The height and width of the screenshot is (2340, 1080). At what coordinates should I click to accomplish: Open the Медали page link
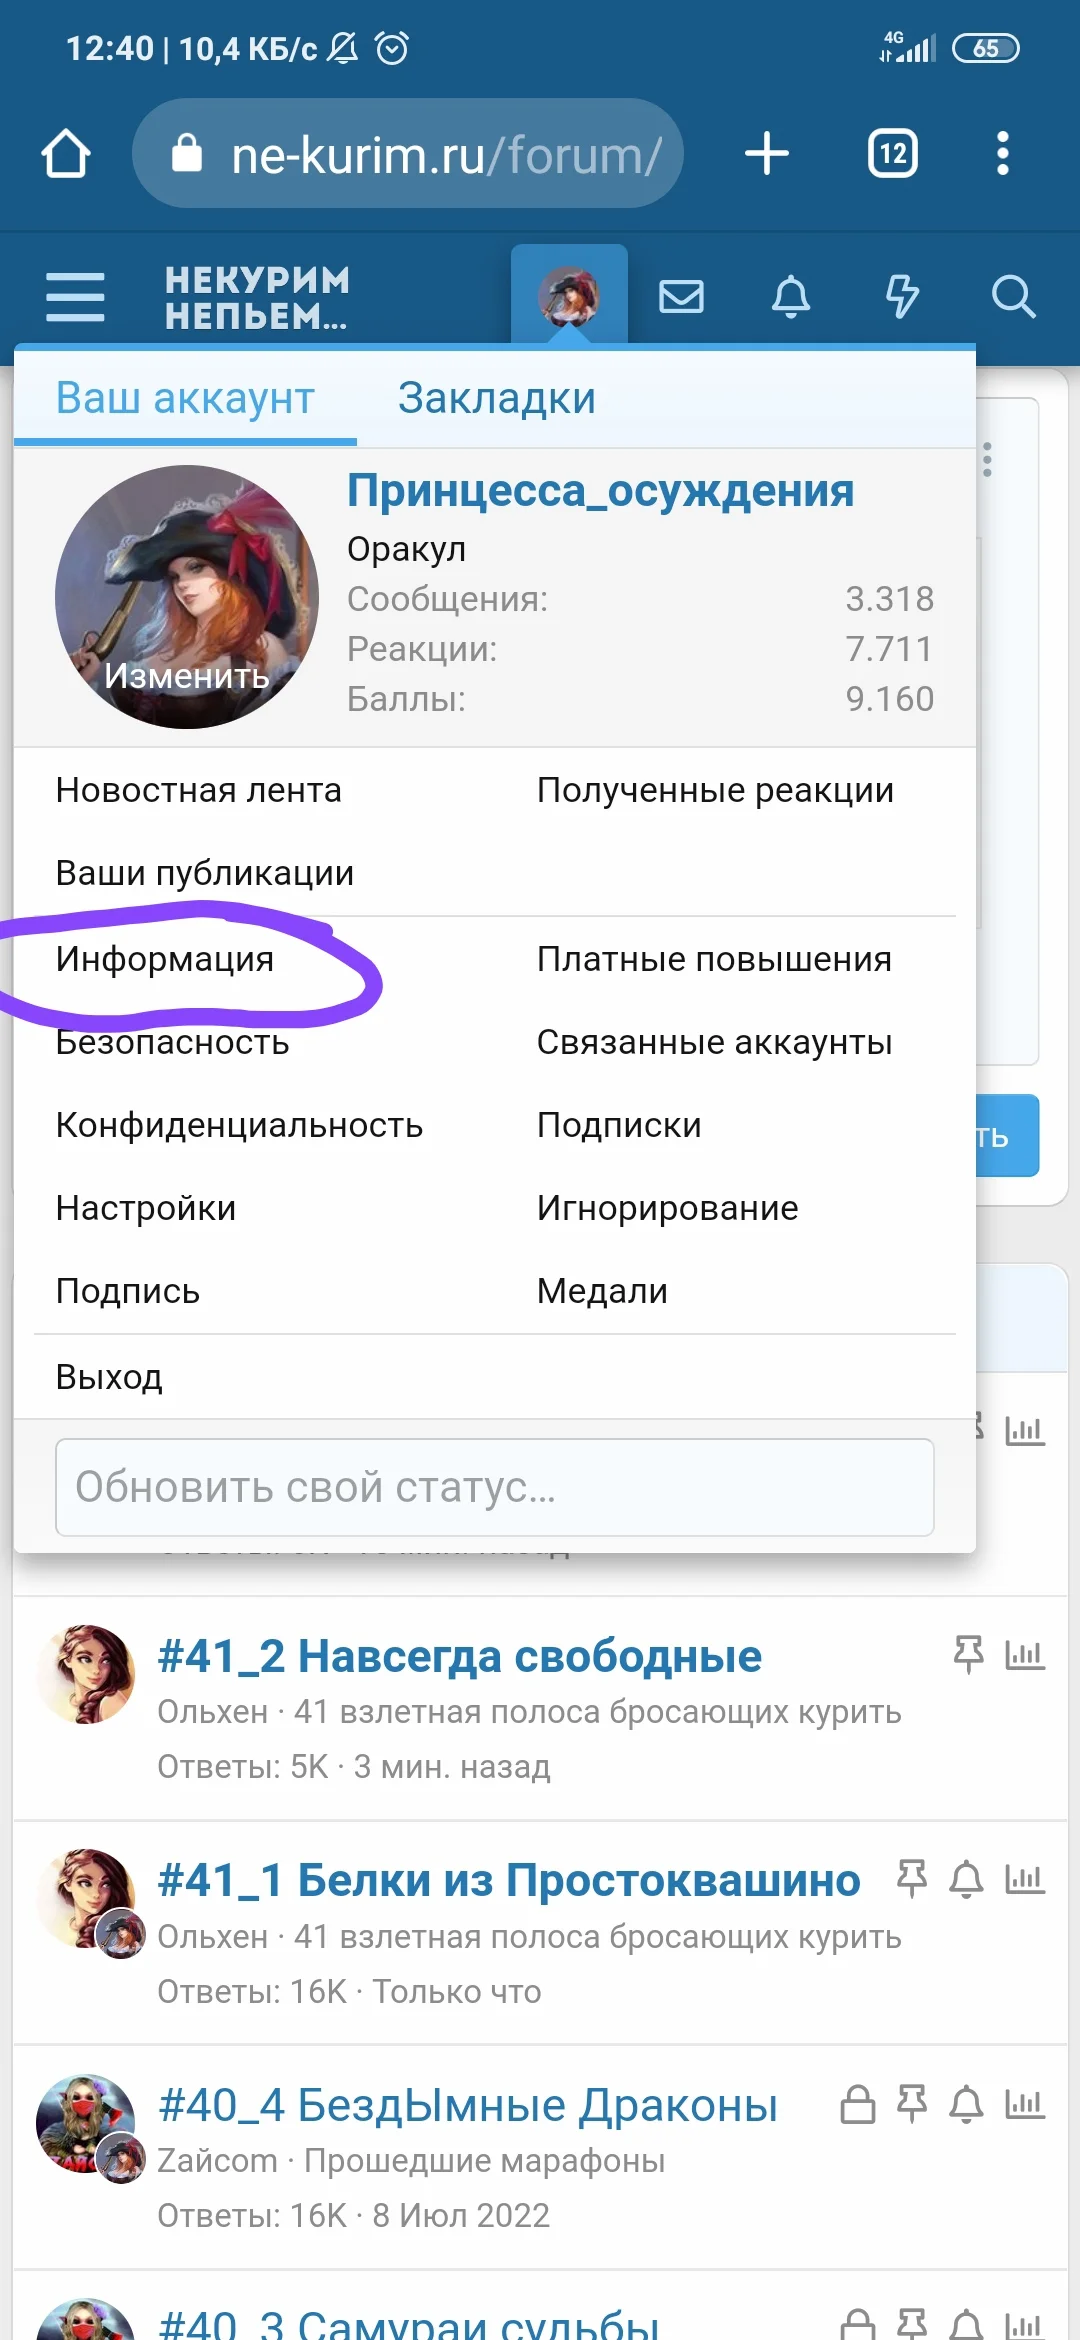click(x=602, y=1291)
